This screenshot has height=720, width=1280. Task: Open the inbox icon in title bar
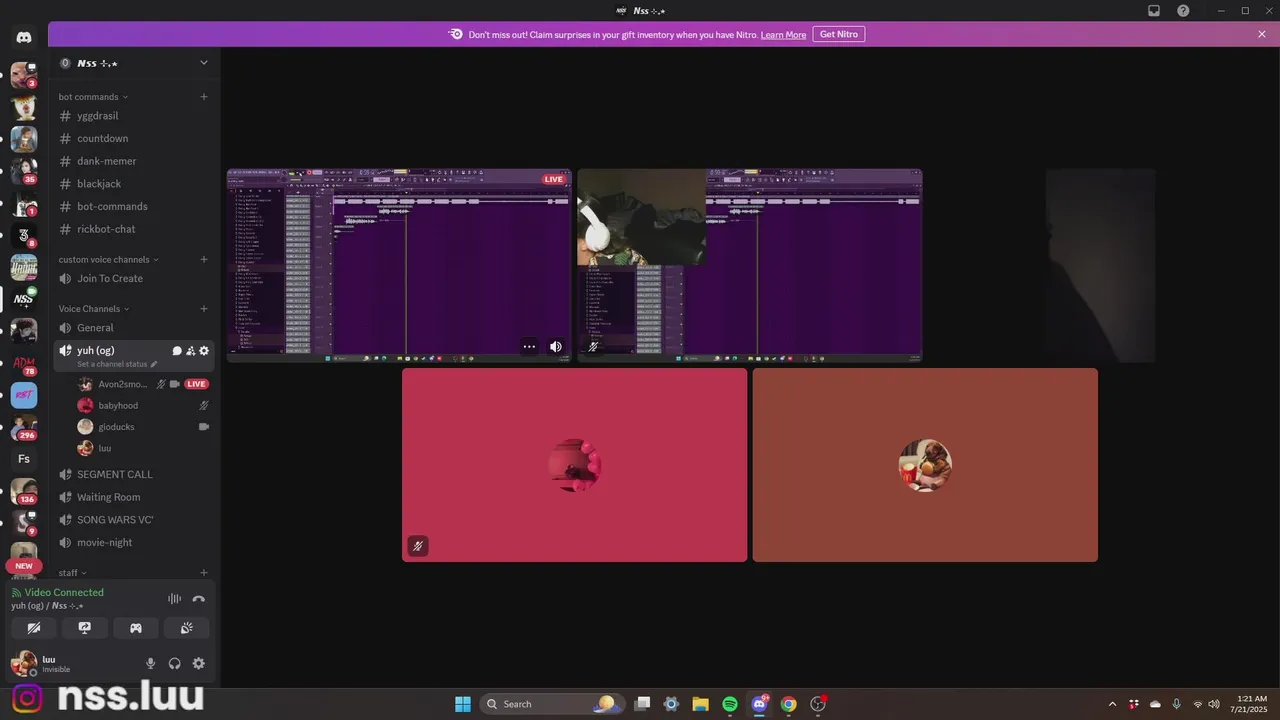pos(1154,11)
